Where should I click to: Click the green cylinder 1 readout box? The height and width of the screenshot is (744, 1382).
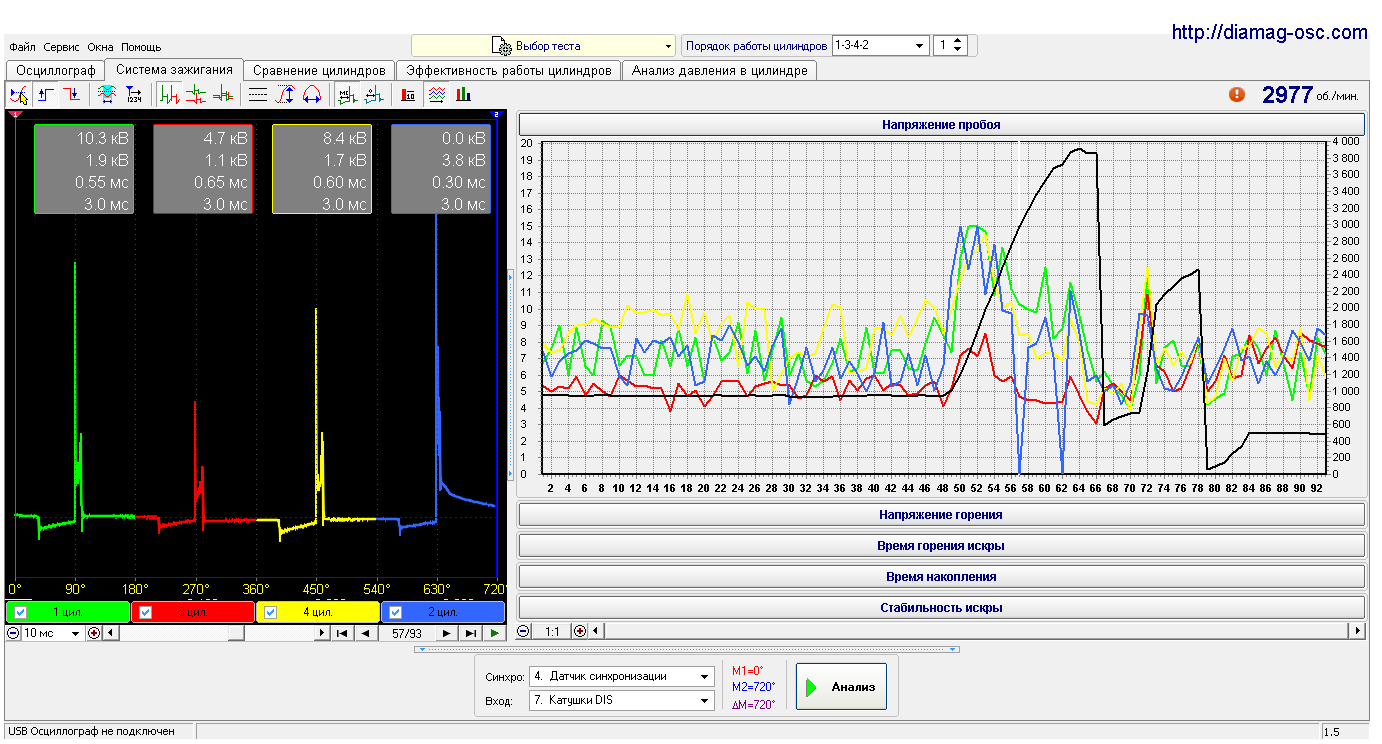84,169
